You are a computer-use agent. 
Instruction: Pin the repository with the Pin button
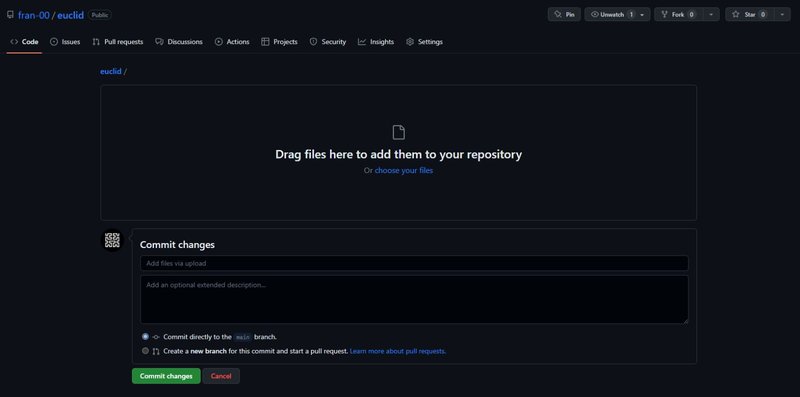[x=564, y=14]
